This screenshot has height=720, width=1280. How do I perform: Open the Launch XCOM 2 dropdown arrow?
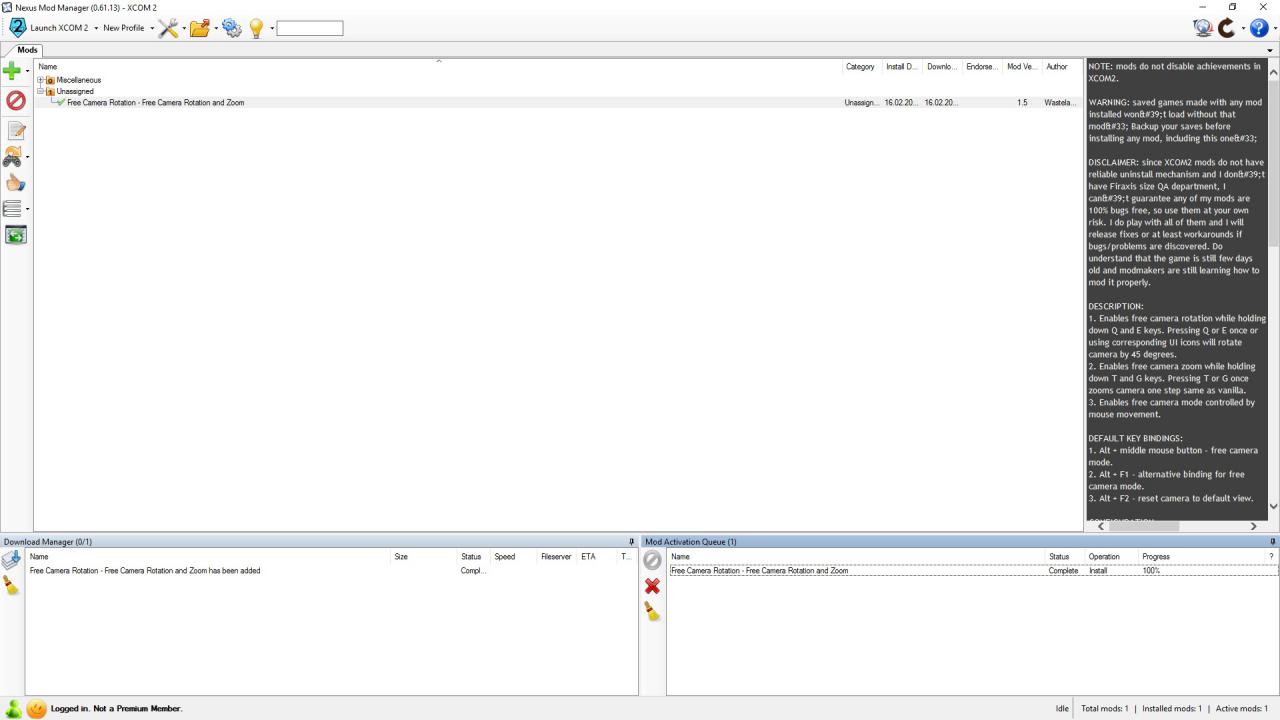96,28
